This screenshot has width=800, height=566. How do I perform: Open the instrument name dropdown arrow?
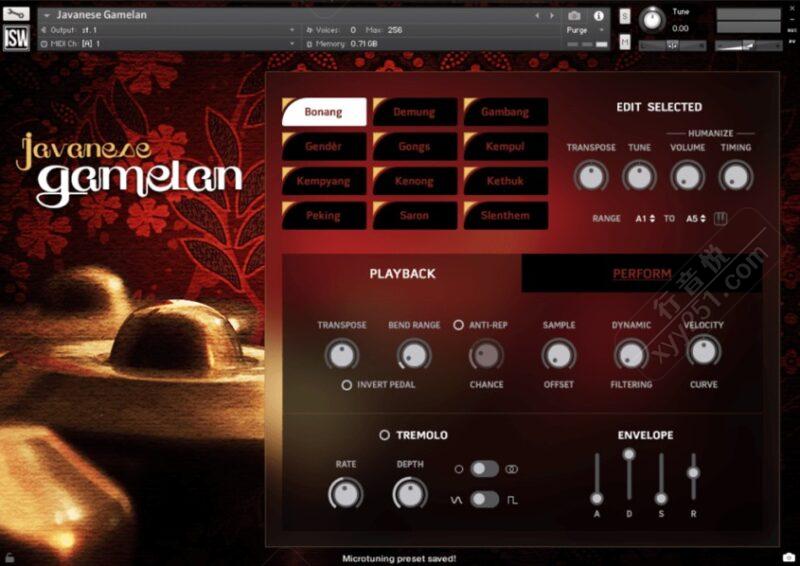point(47,15)
